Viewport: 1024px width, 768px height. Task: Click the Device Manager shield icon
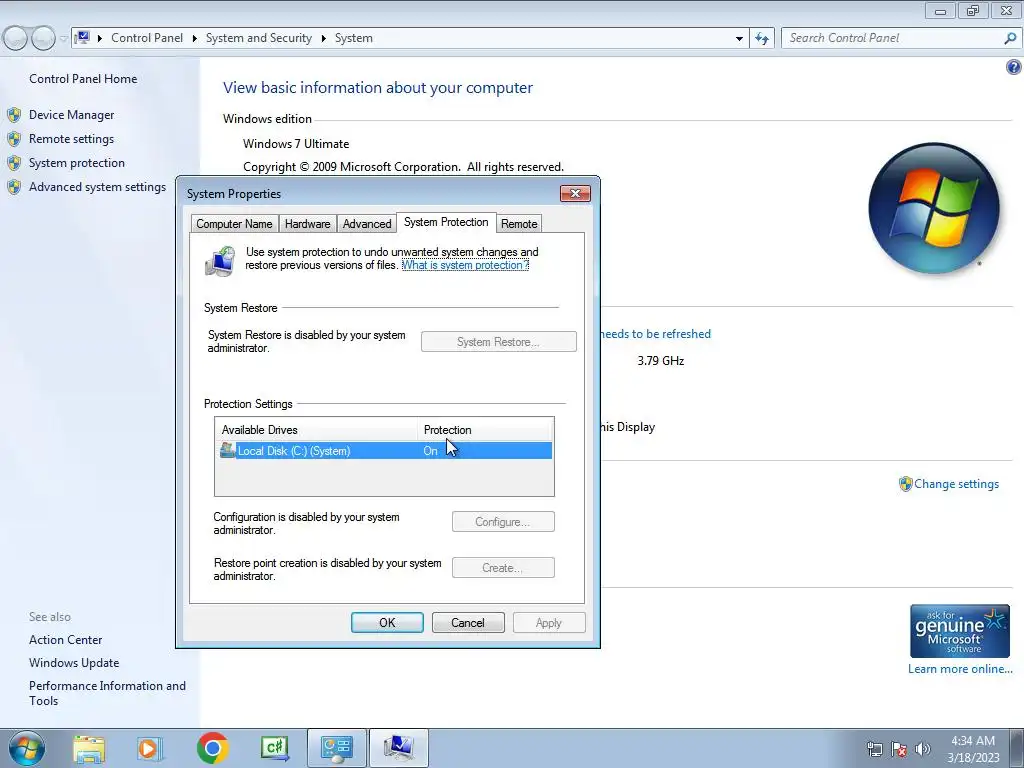tap(14, 116)
